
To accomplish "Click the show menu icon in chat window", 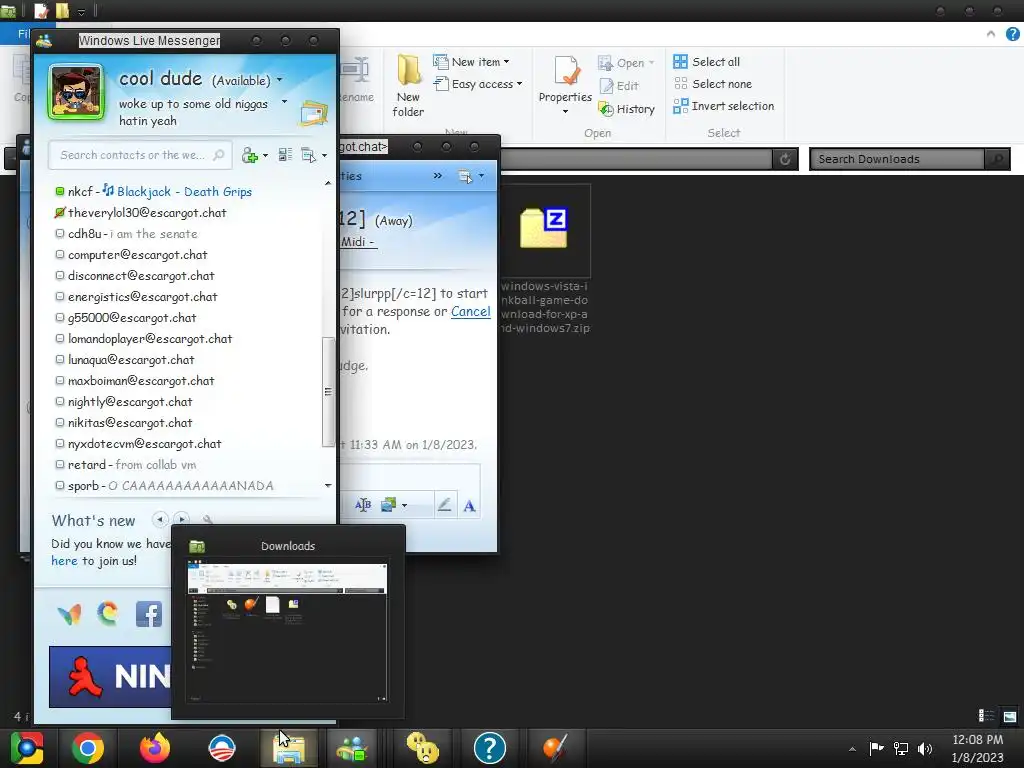I will tap(465, 176).
